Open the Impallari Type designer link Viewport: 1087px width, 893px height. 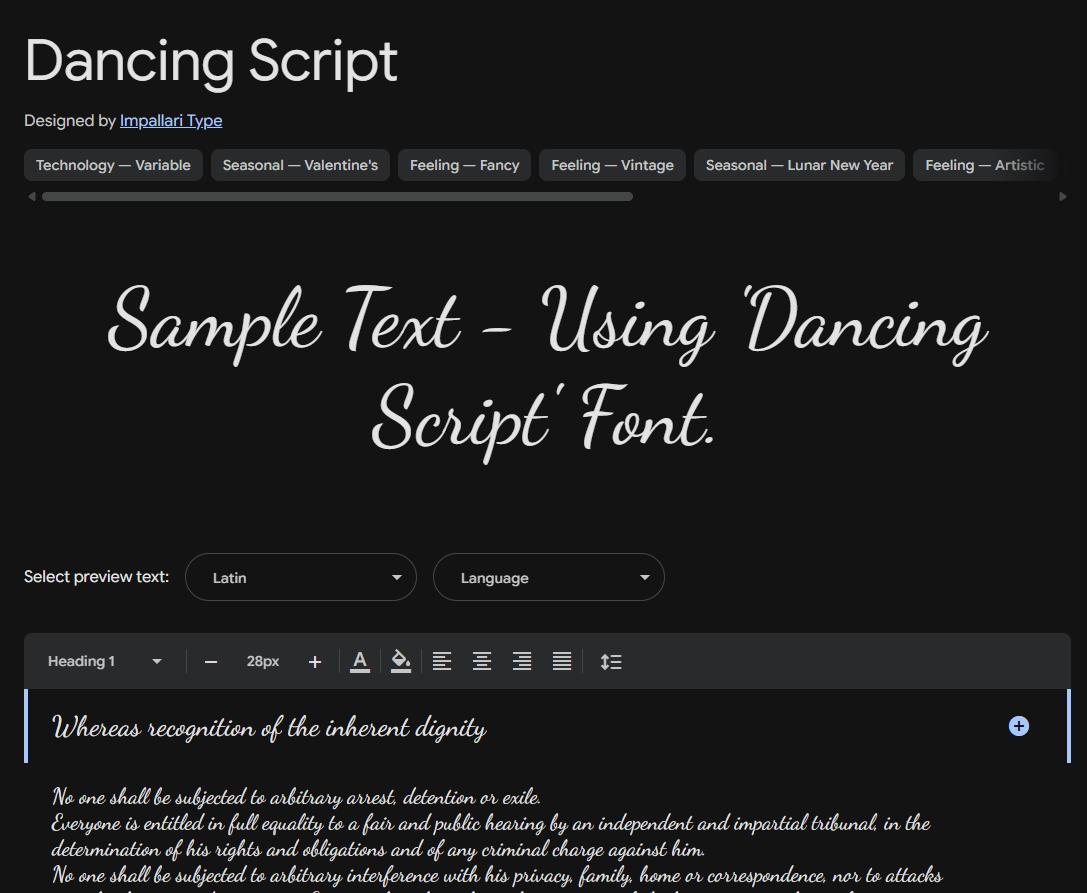point(171,121)
